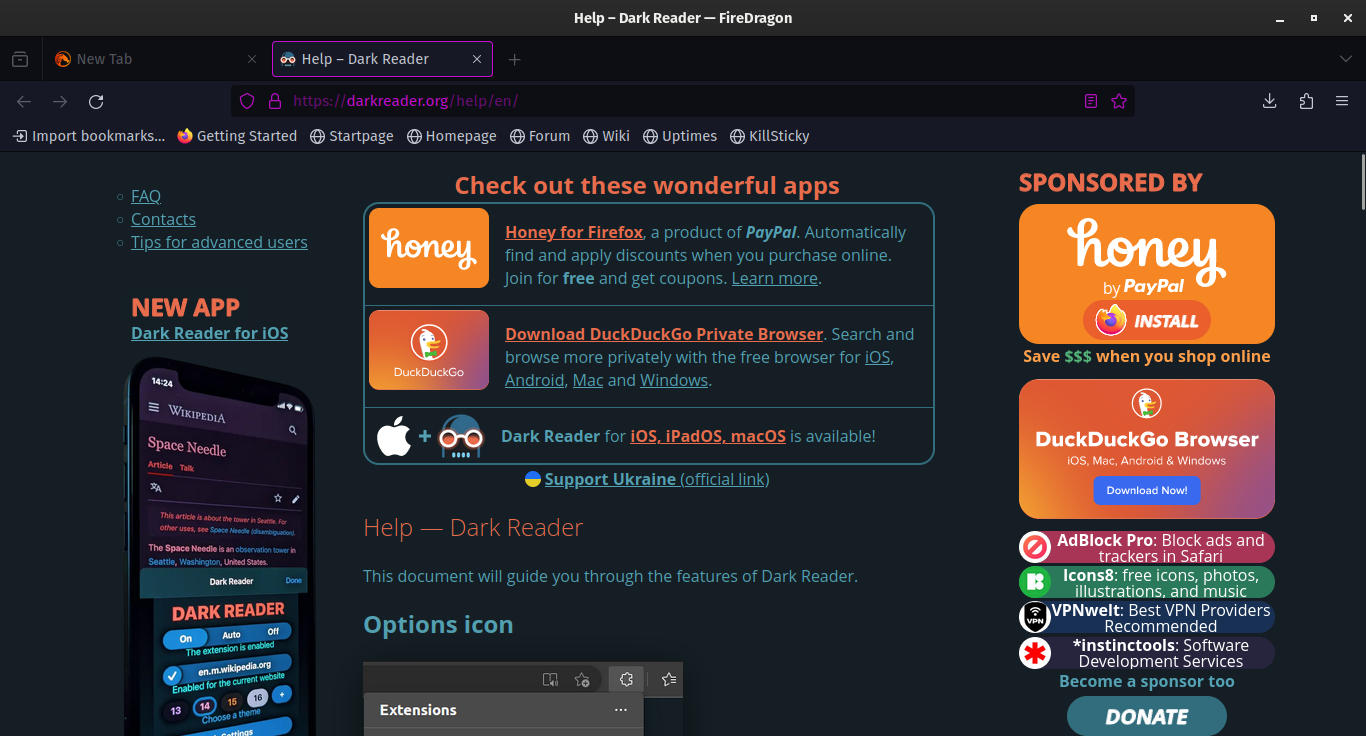The image size is (1366, 736).
Task: Close the New Tab tab
Action: click(x=252, y=59)
